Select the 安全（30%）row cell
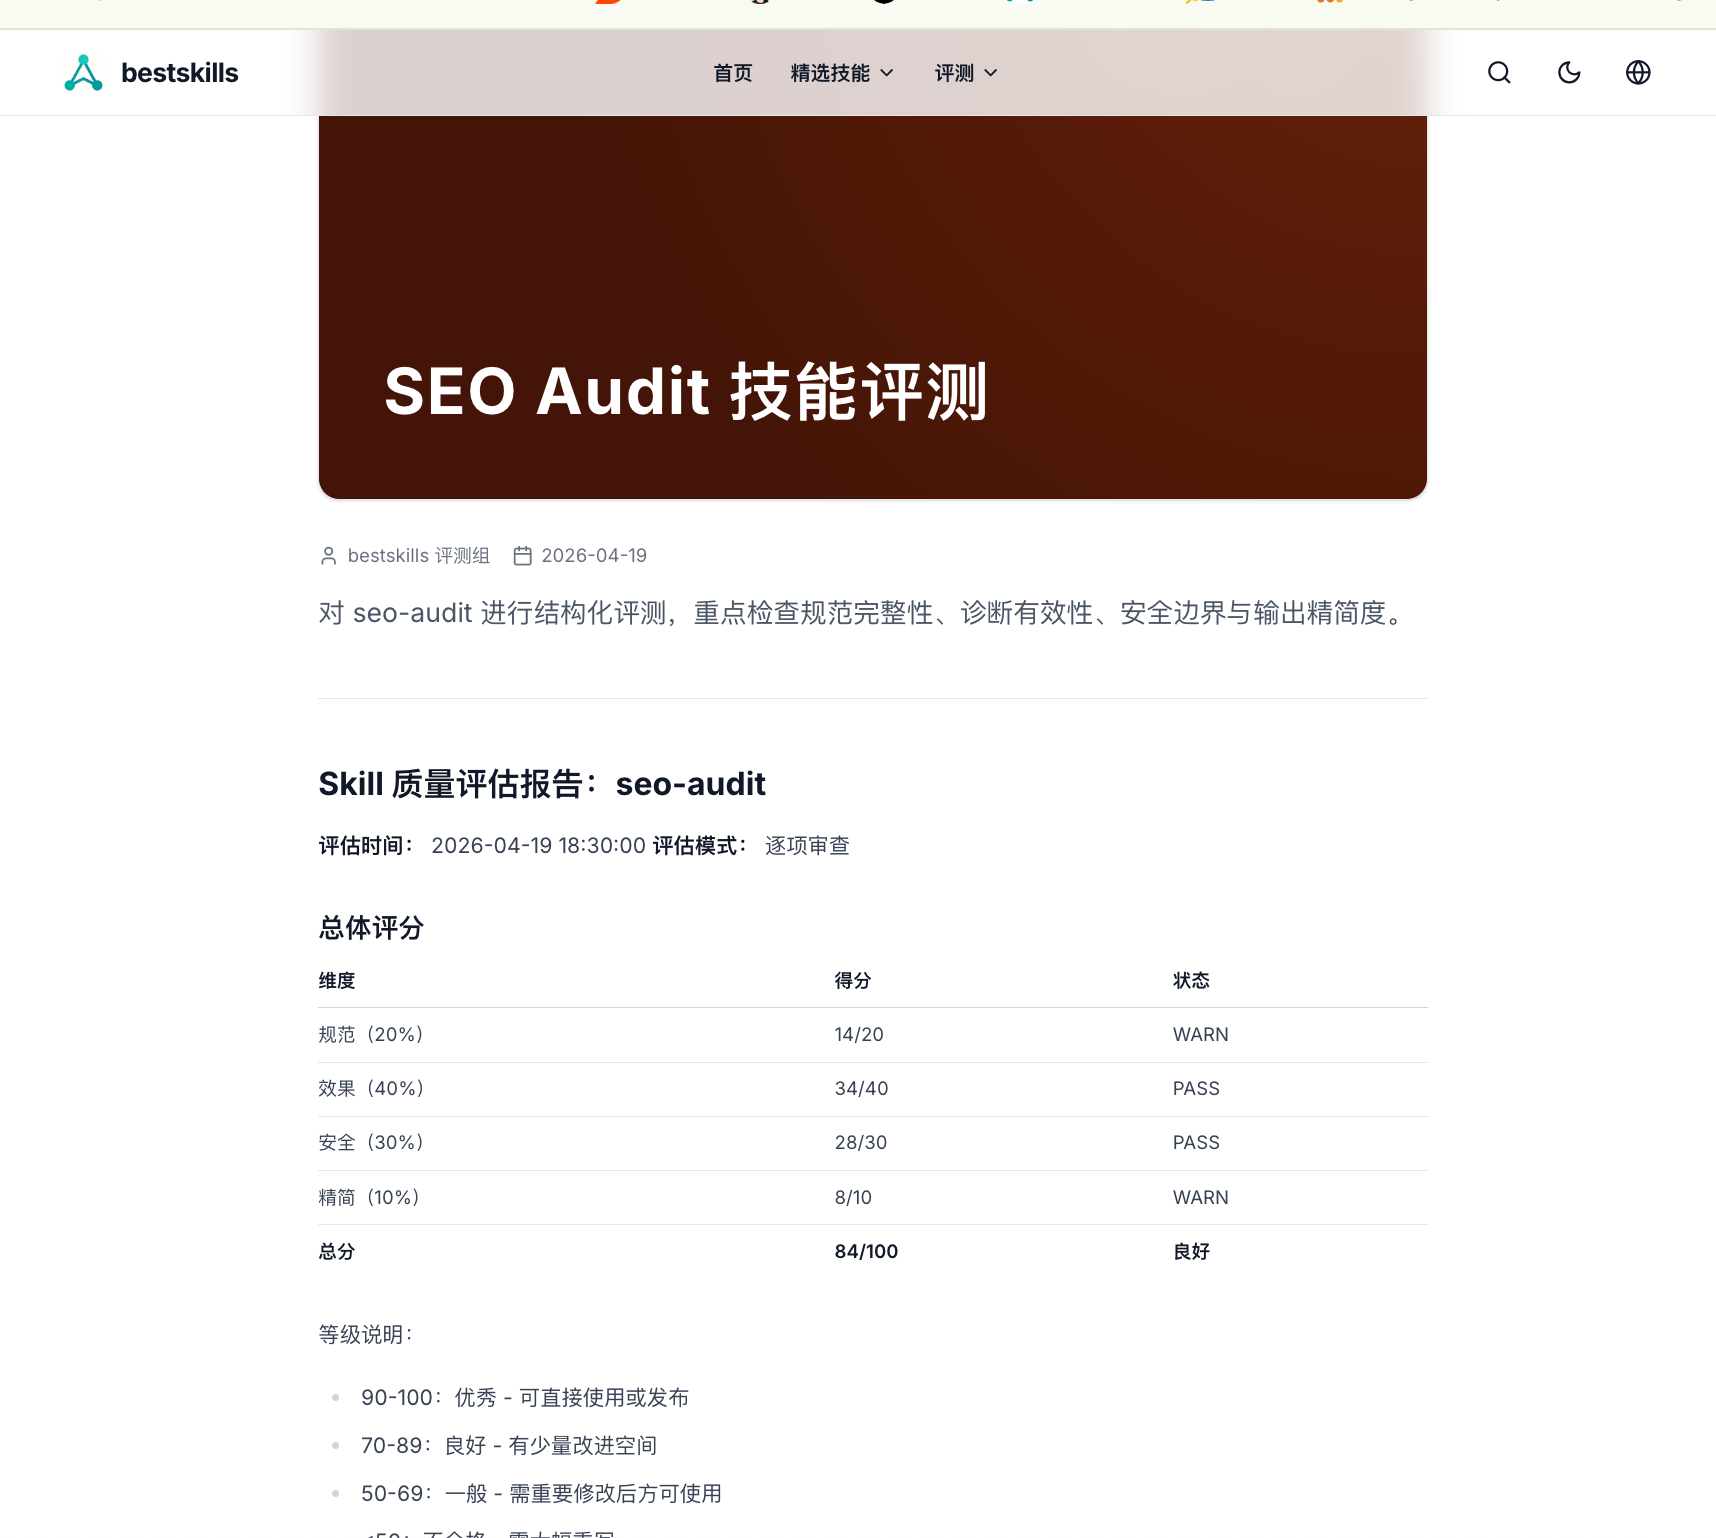The width and height of the screenshot is (1716, 1538). [372, 1143]
